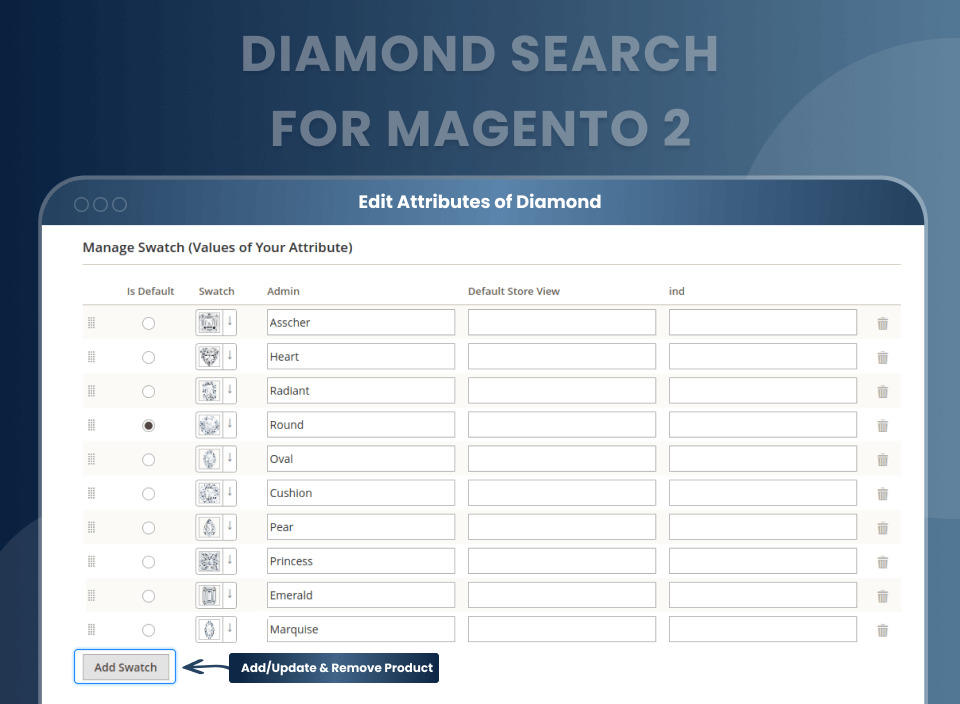Set Heart as the default option
The width and height of the screenshot is (960, 704).
tap(148, 358)
